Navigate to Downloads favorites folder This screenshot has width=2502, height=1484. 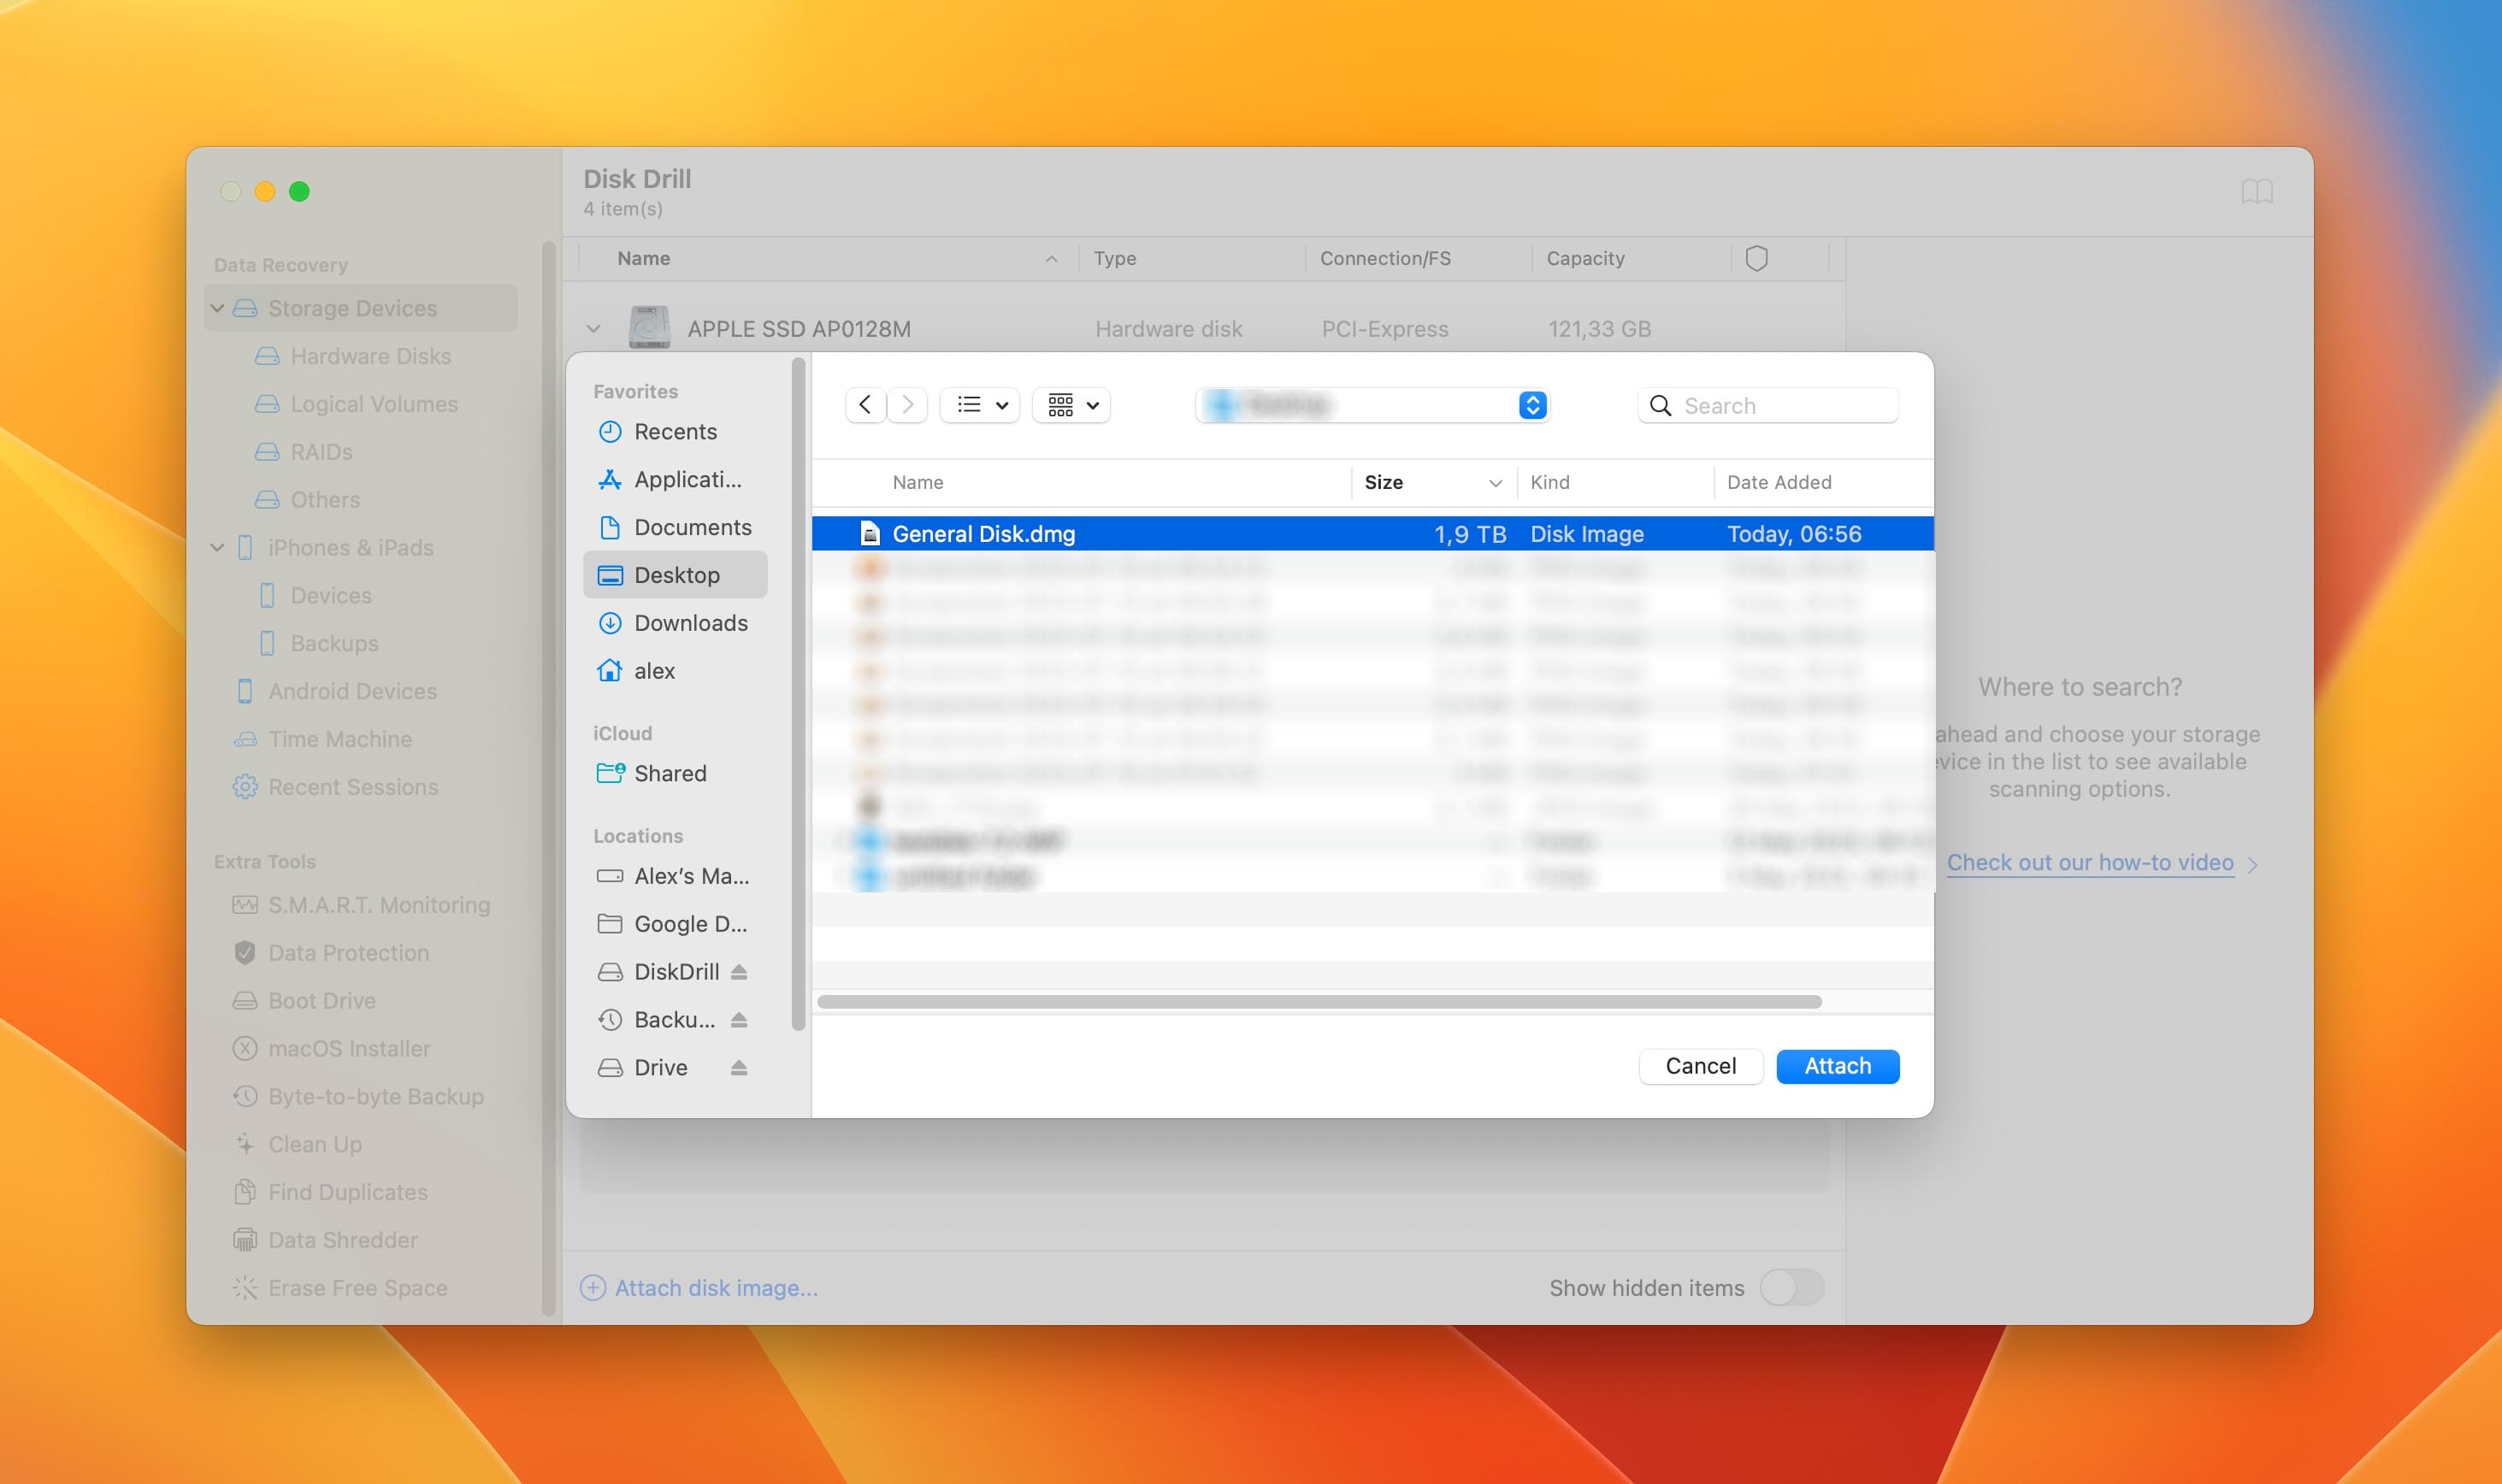coord(689,620)
